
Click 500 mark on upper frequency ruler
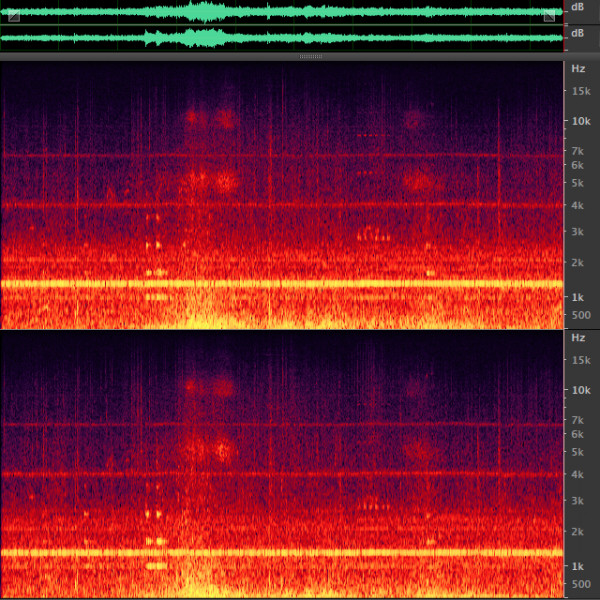pos(579,315)
